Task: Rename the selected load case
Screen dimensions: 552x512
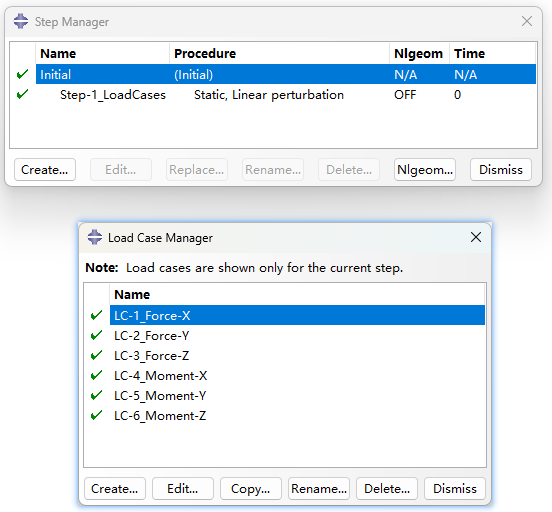Action: pos(319,488)
